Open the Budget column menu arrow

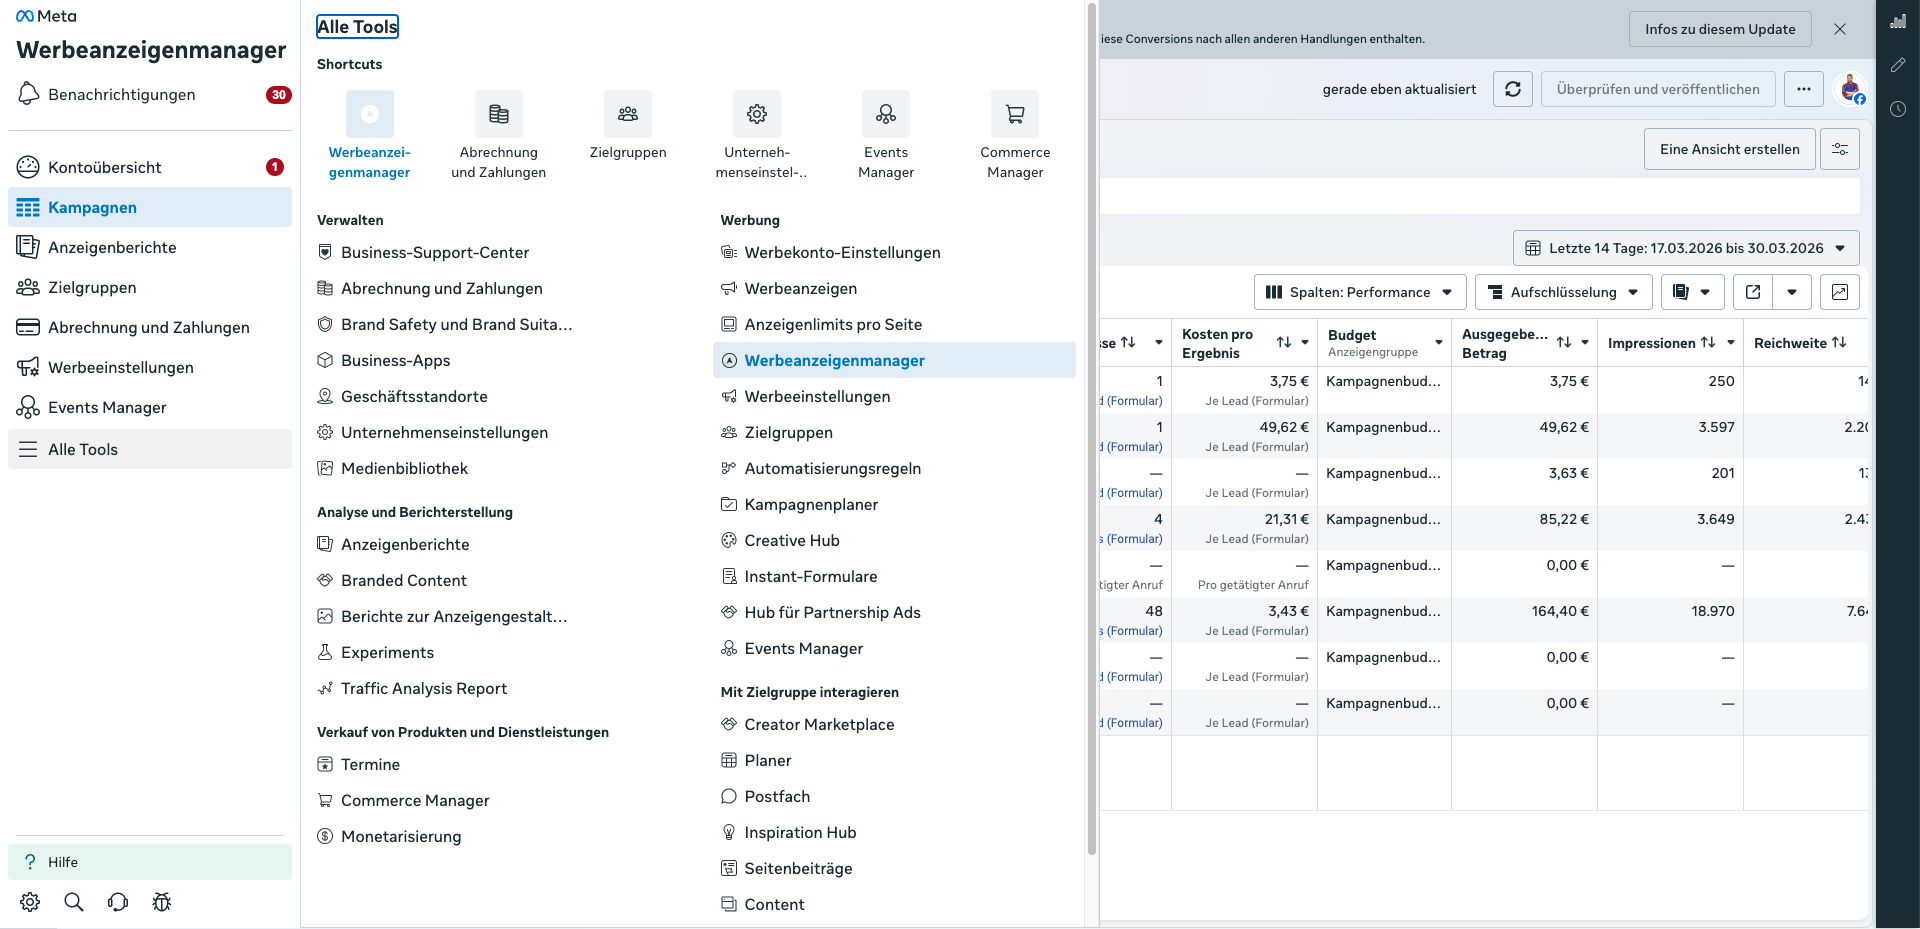[1439, 343]
